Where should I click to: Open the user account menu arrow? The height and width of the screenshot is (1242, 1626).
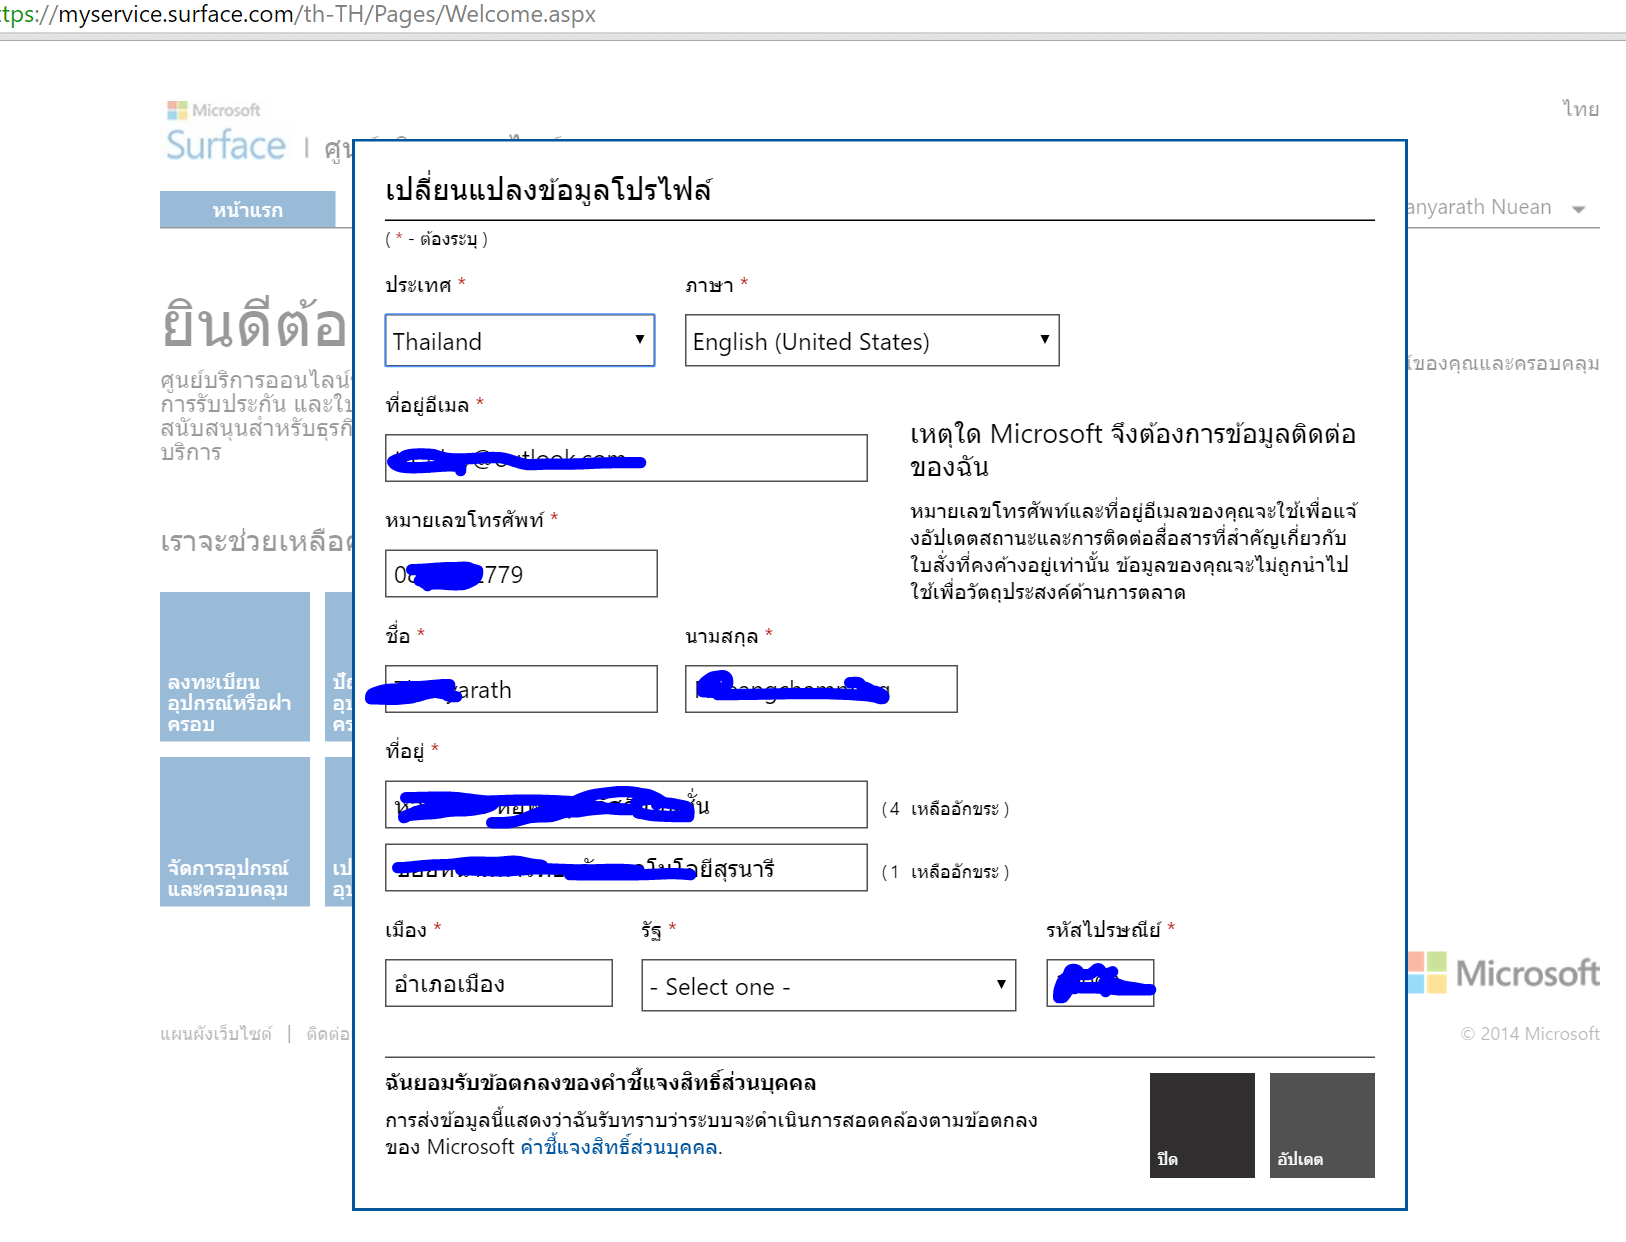point(1579,209)
